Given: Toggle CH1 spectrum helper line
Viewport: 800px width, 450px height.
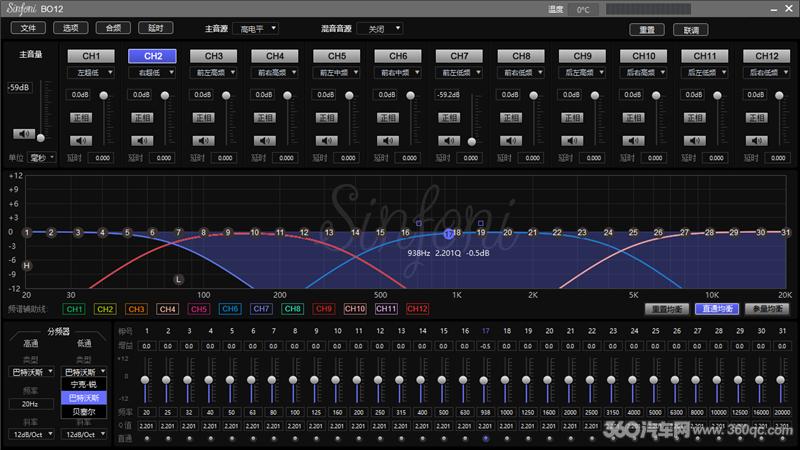Looking at the screenshot, I should pos(74,309).
